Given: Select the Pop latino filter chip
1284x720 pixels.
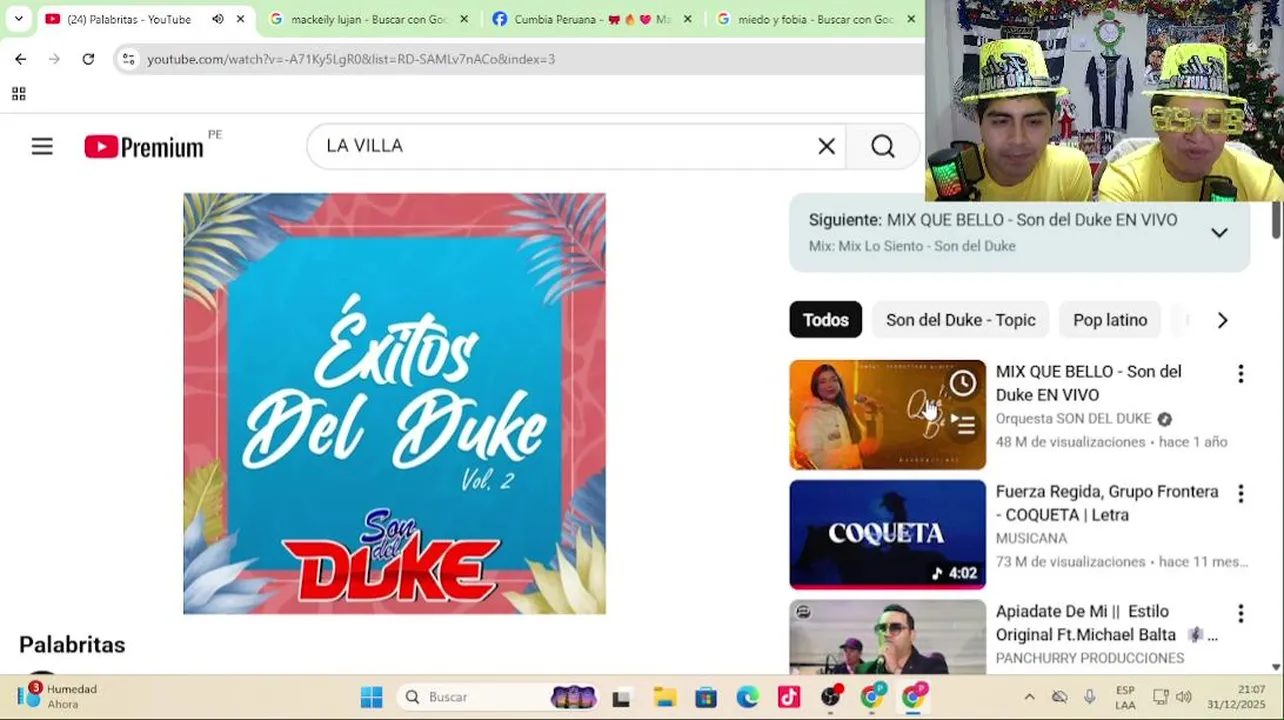Looking at the screenshot, I should point(1110,320).
